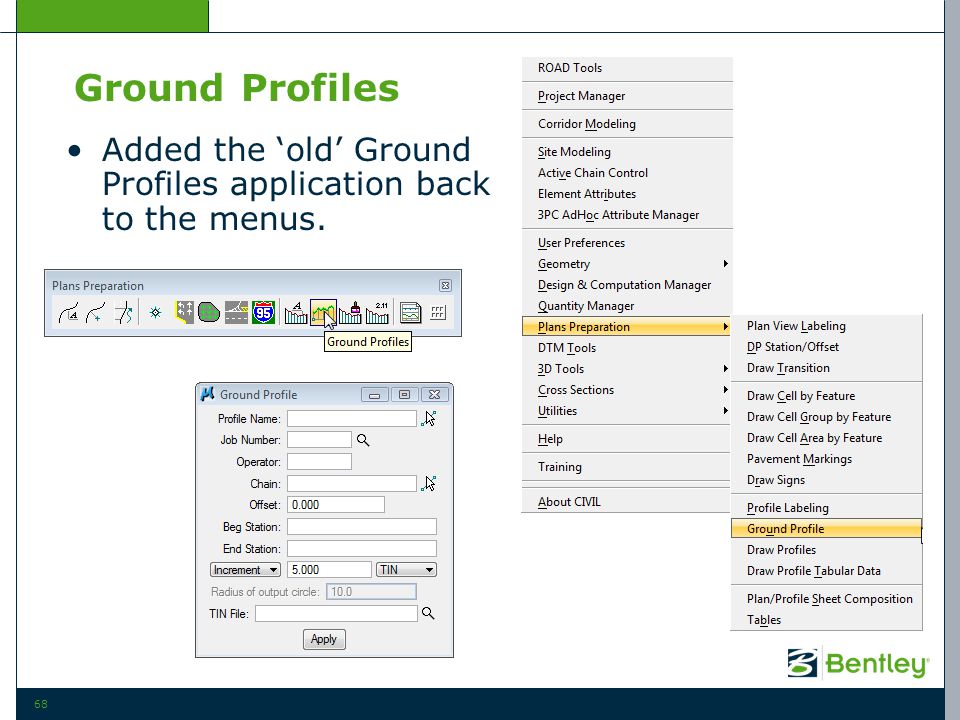The image size is (960, 720).
Task: Expand the Geometry submenu
Action: click(627, 264)
